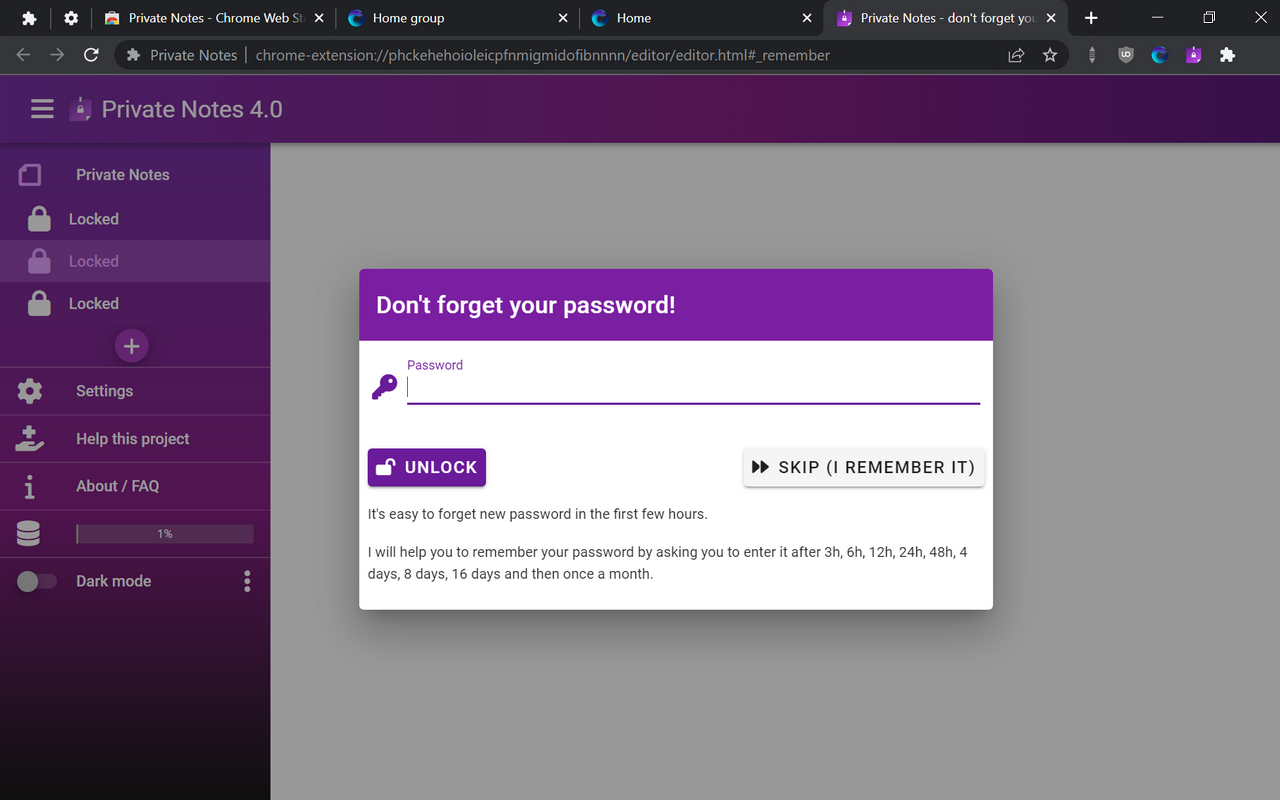1280x800 pixels.
Task: Switch to the Home group tab
Action: click(458, 18)
